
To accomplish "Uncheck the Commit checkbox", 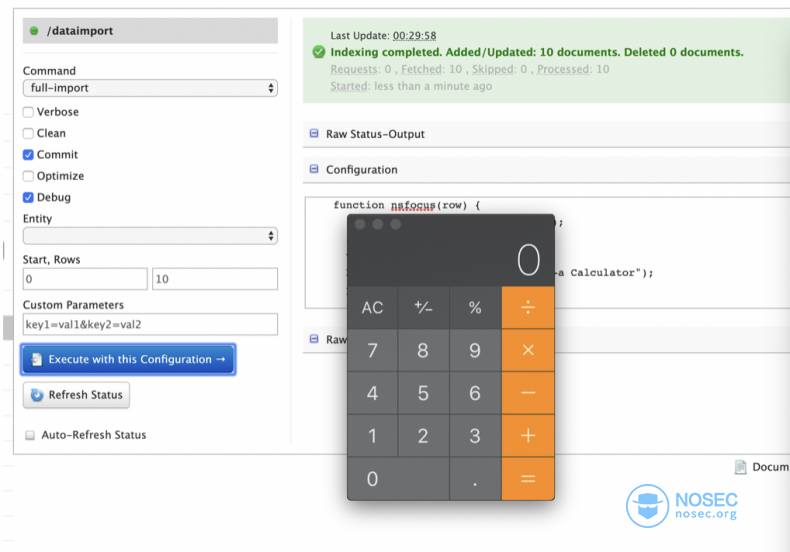I will click(28, 155).
